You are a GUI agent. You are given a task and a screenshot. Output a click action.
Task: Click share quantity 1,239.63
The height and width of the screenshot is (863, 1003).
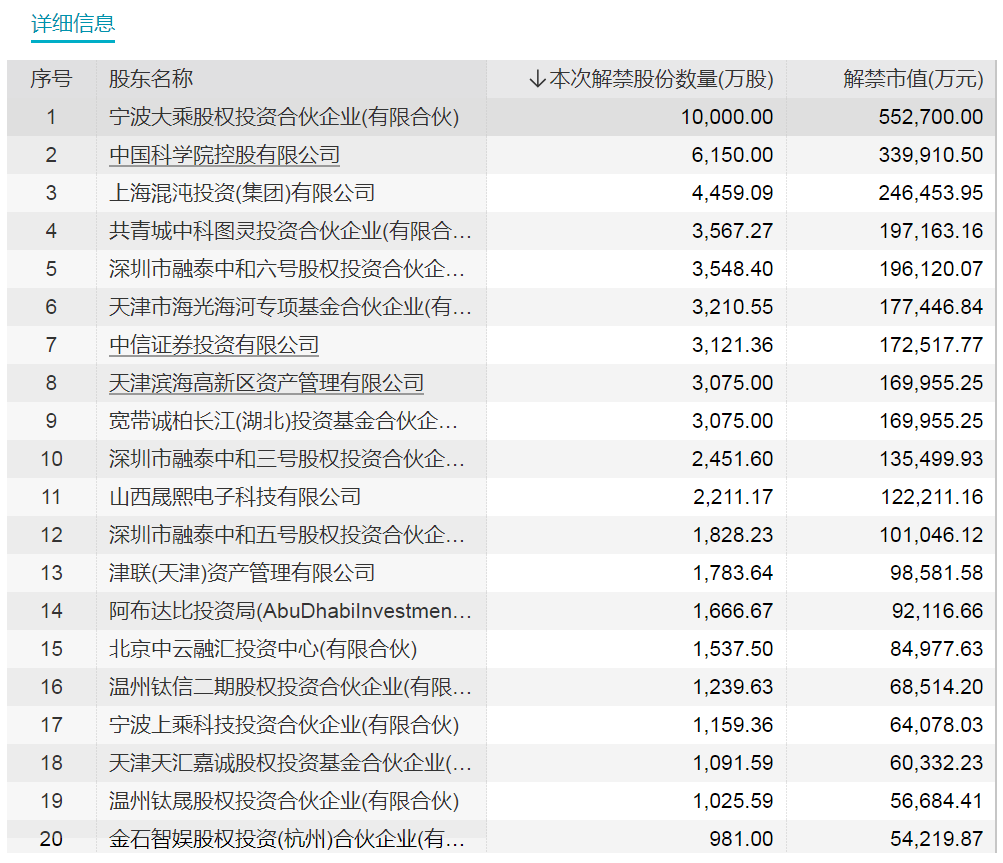733,687
